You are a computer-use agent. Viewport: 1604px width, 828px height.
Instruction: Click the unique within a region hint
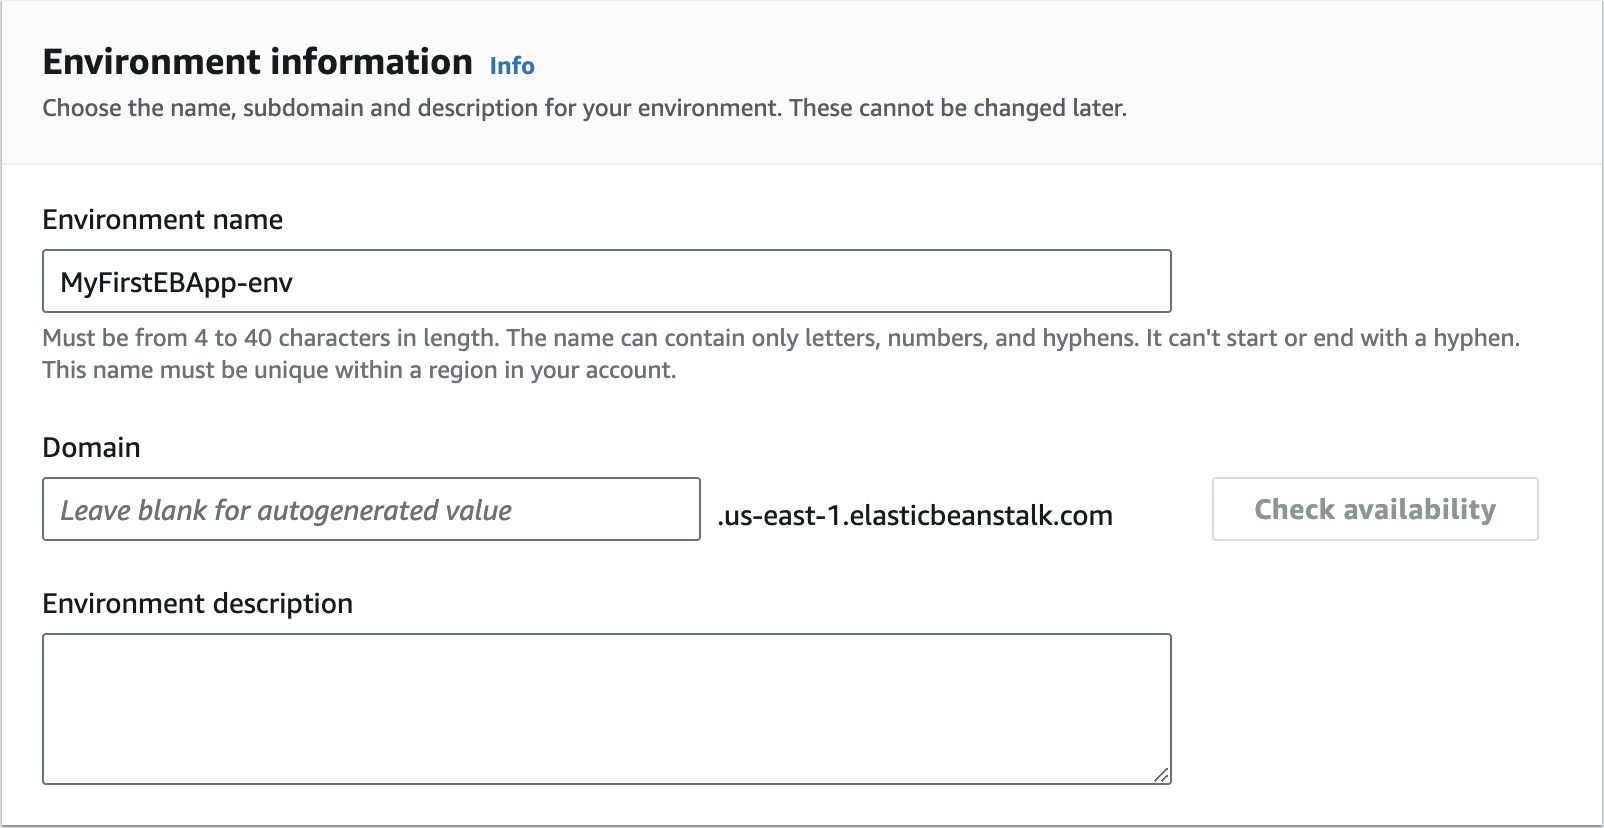[359, 370]
